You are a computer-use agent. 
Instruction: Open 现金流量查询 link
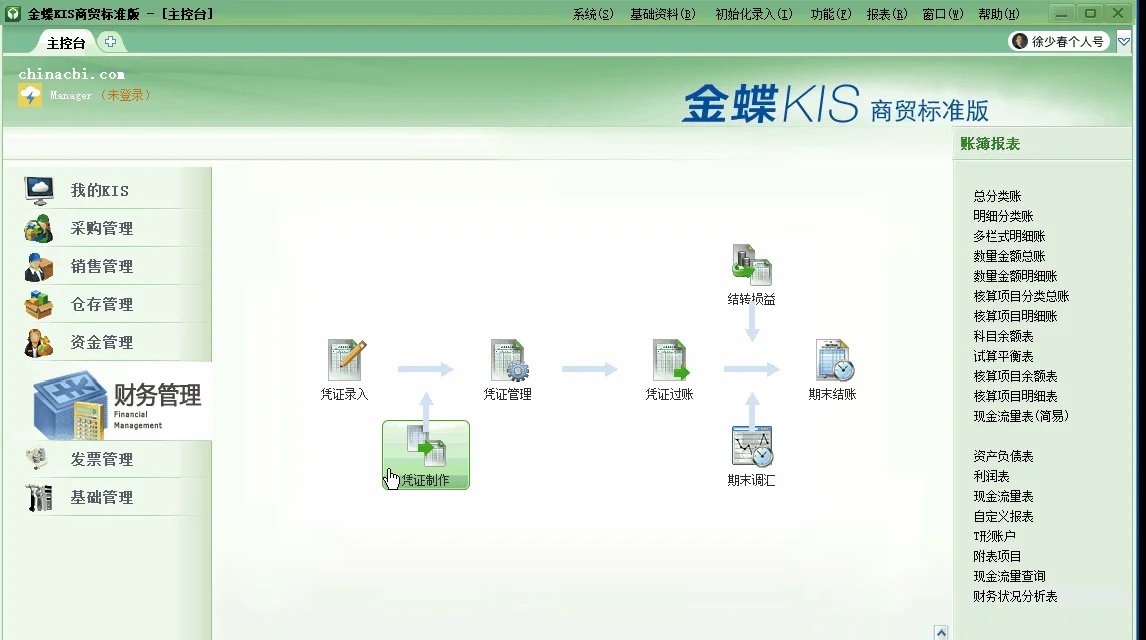pyautogui.click(x=1009, y=576)
